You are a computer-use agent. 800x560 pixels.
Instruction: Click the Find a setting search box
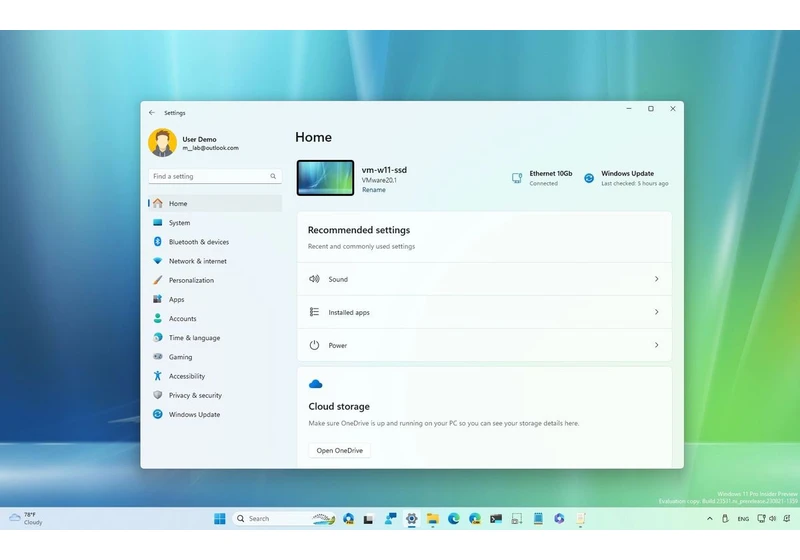[214, 176]
